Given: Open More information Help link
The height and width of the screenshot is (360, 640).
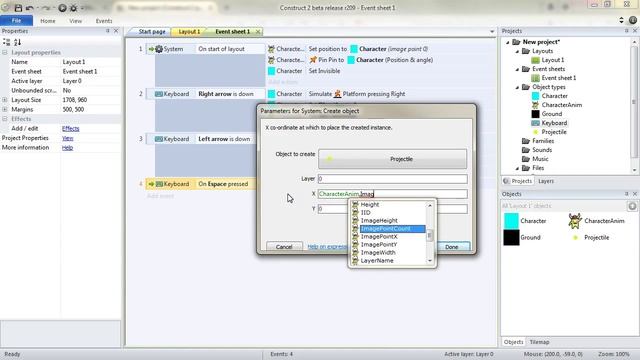Looking at the screenshot, I should (x=67, y=148).
